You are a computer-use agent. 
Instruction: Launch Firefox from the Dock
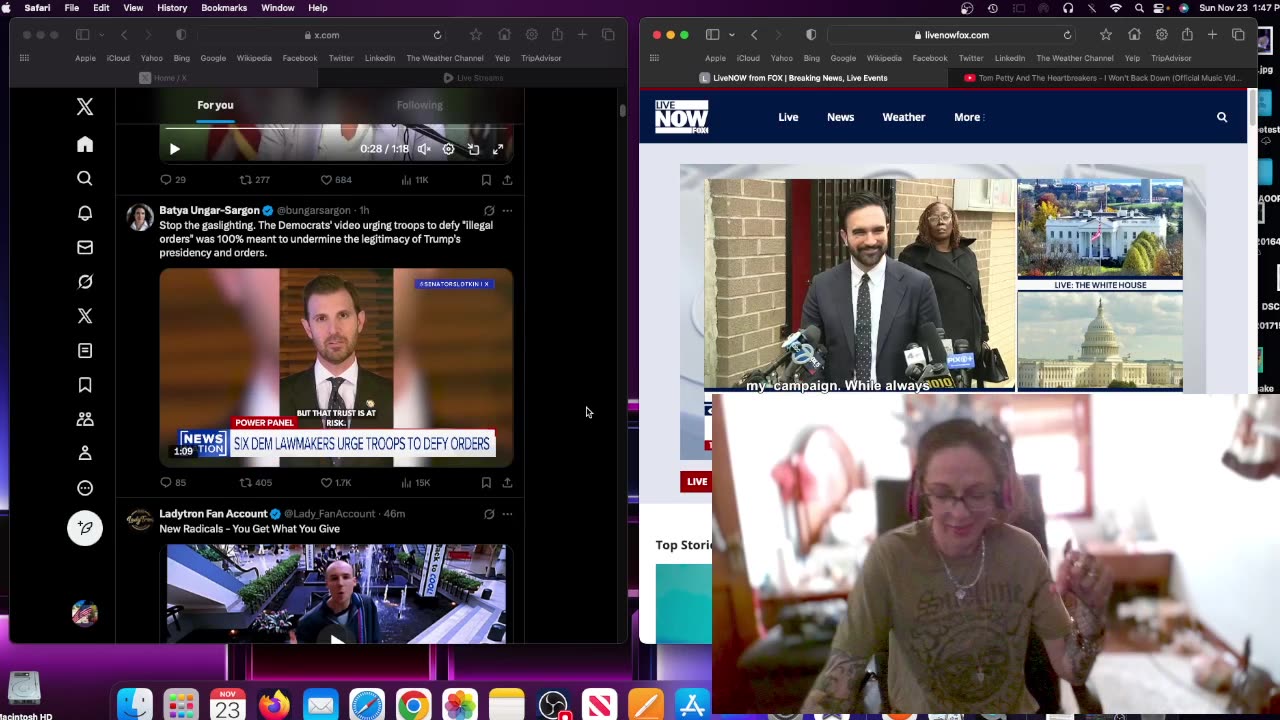273,706
